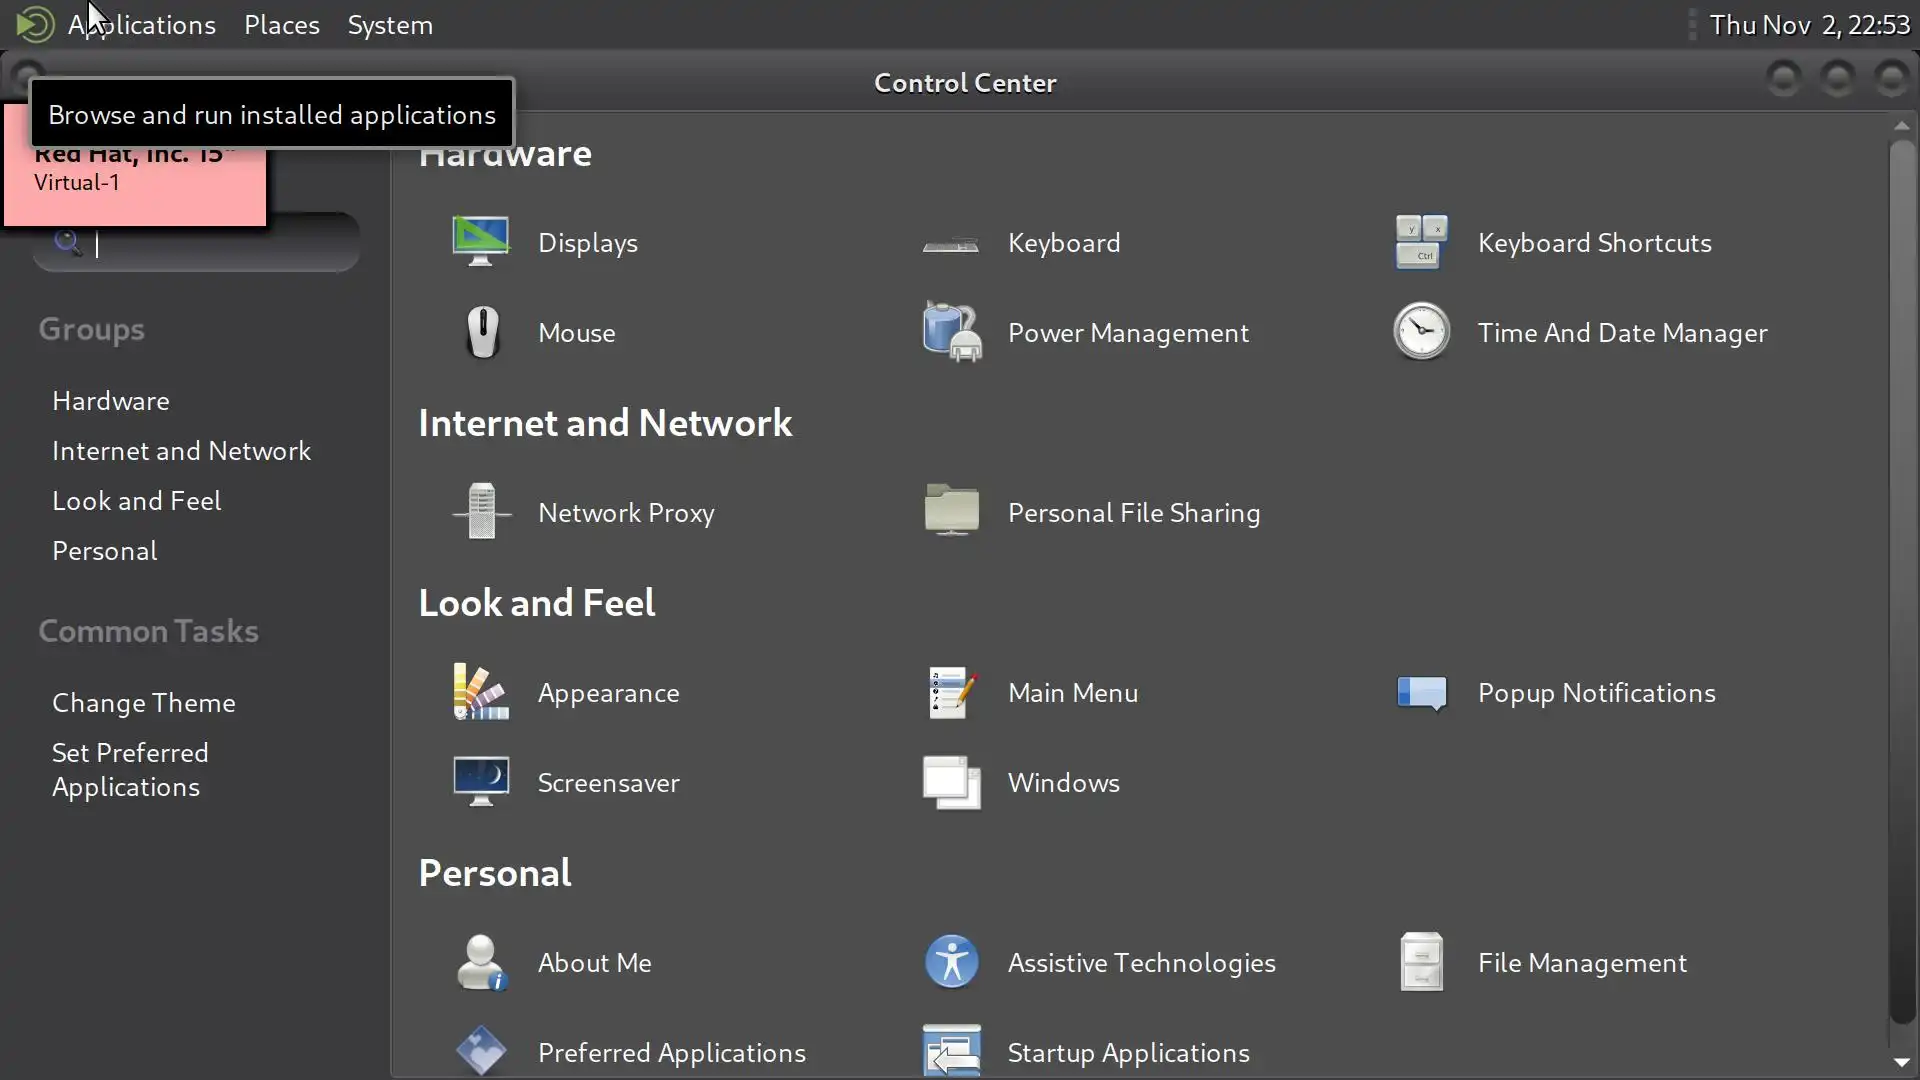Click the Screensaver monitor icon
1920x1080 pixels.
[481, 782]
